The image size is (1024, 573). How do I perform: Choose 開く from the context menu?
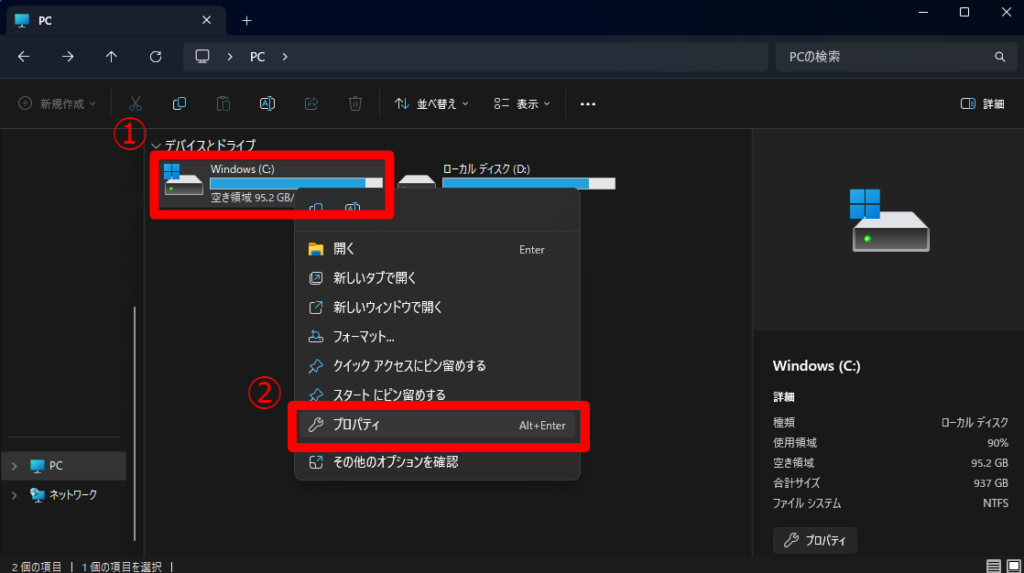click(x=437, y=249)
